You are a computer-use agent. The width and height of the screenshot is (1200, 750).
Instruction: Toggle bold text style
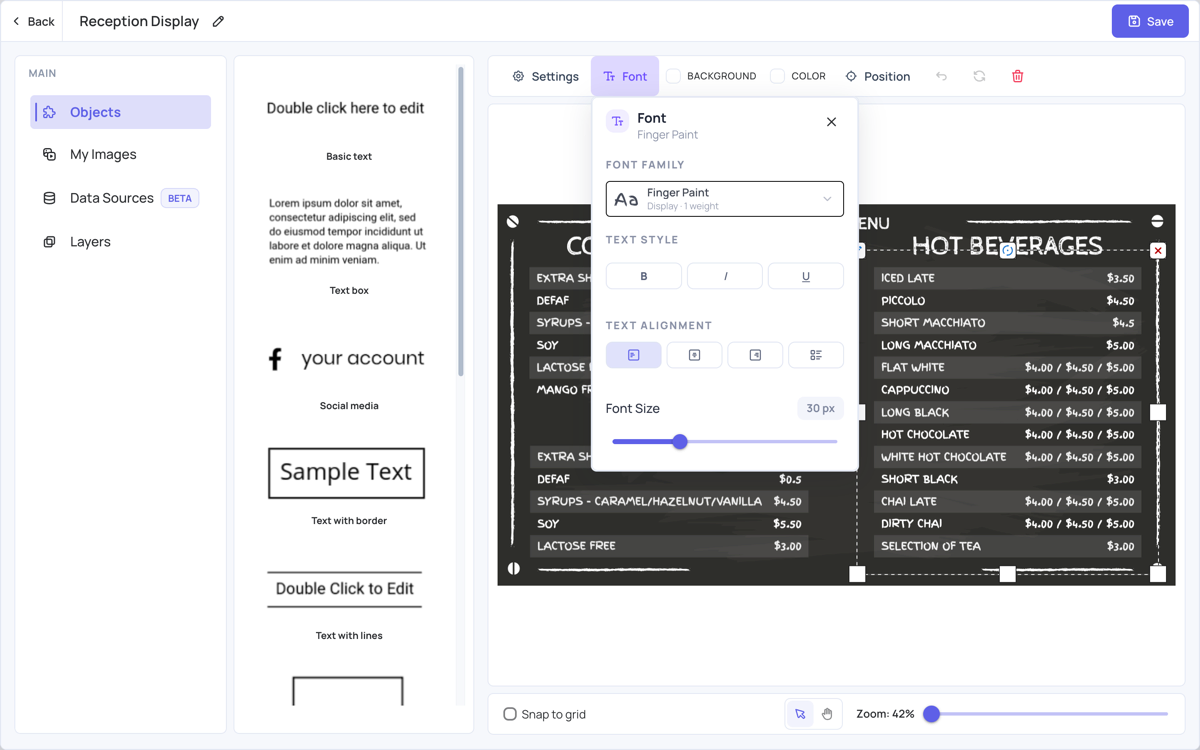coord(644,276)
